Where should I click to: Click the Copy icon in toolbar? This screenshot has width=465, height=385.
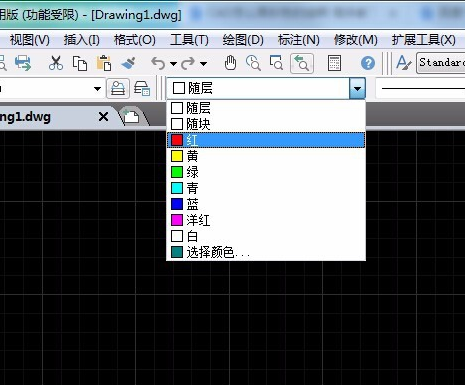pos(80,63)
